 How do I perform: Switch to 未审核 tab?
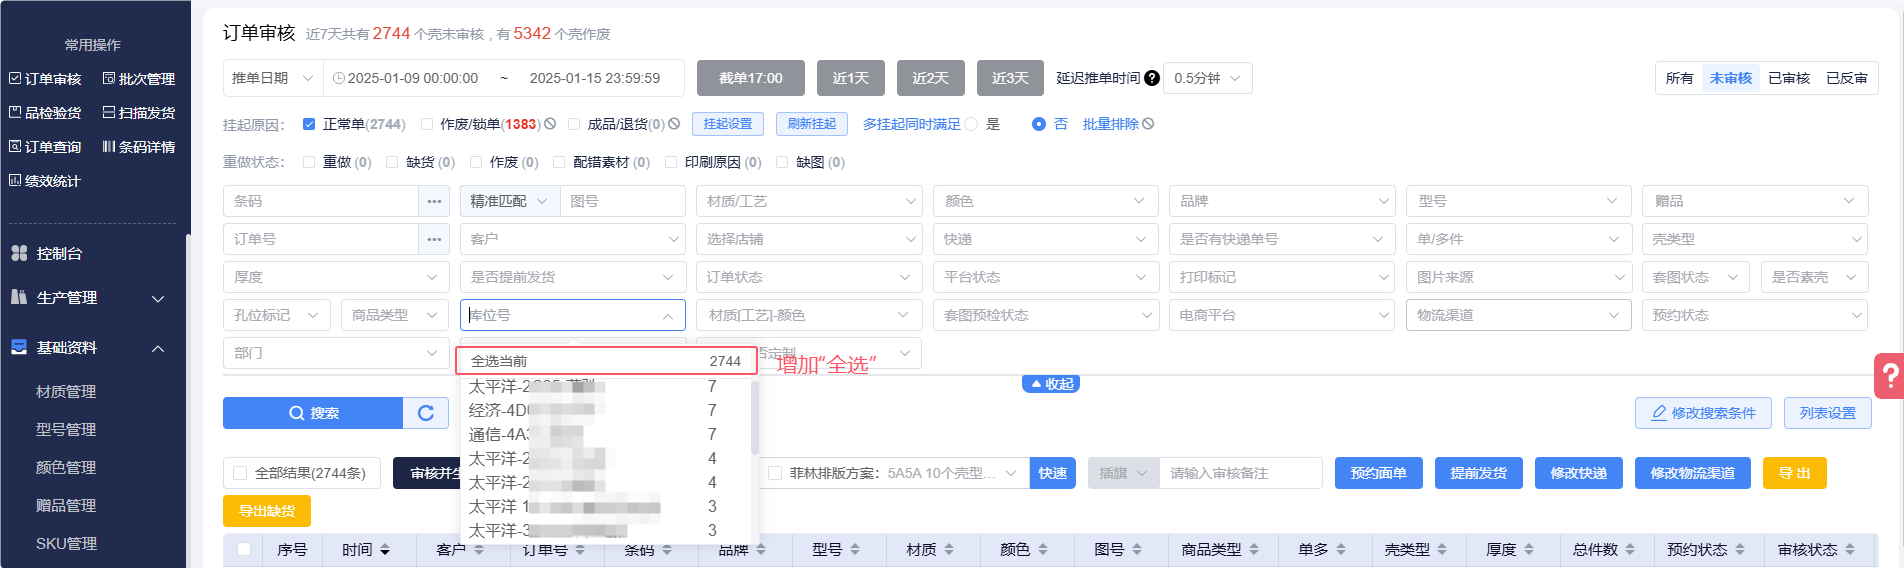pos(1731,78)
